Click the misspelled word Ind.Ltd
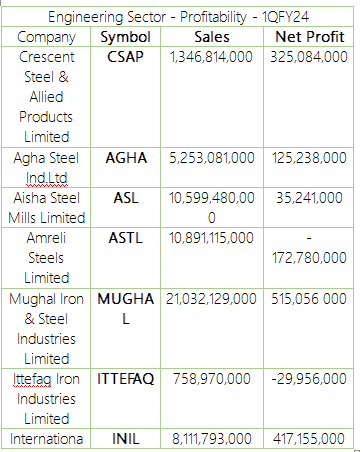The image size is (363, 452). (x=47, y=178)
